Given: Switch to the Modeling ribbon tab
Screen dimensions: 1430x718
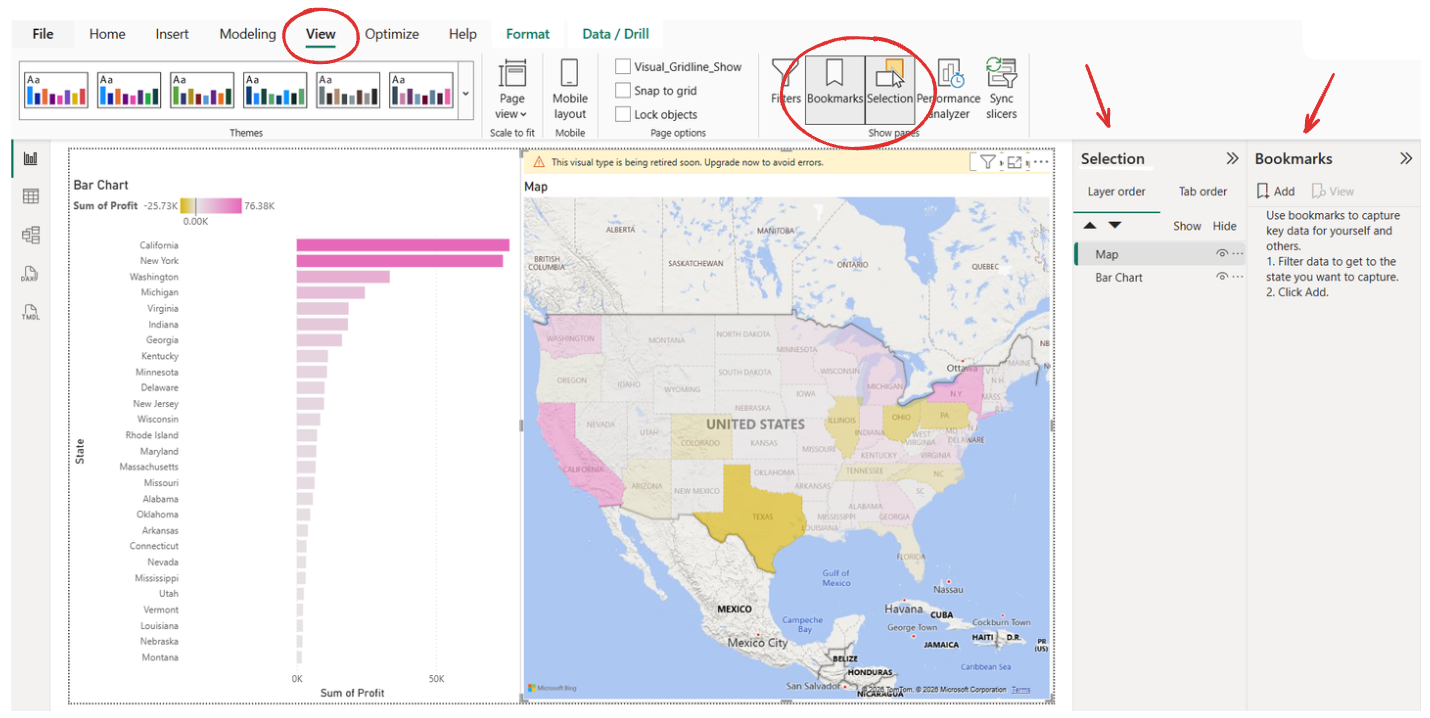Looking at the screenshot, I should (247, 34).
